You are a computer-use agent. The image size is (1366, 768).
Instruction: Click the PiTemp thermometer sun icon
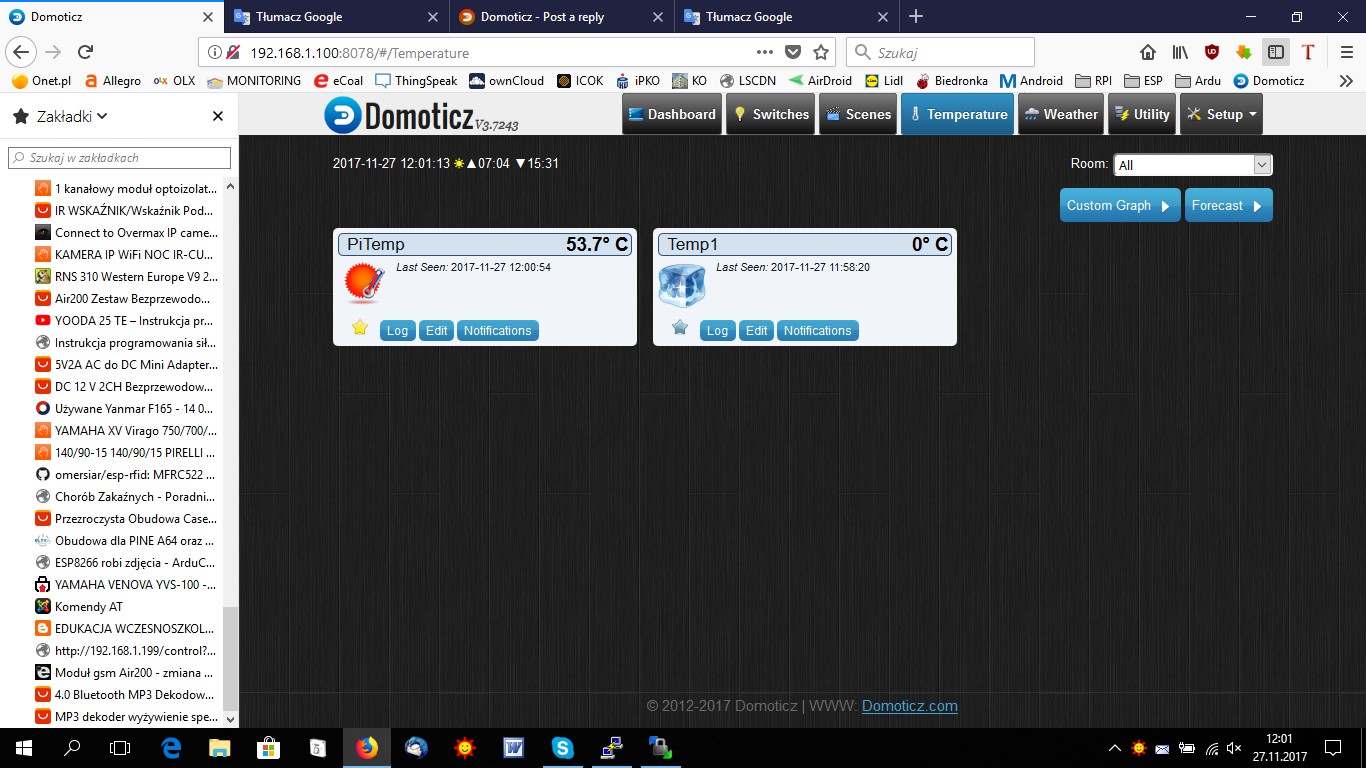pyautogui.click(x=363, y=283)
